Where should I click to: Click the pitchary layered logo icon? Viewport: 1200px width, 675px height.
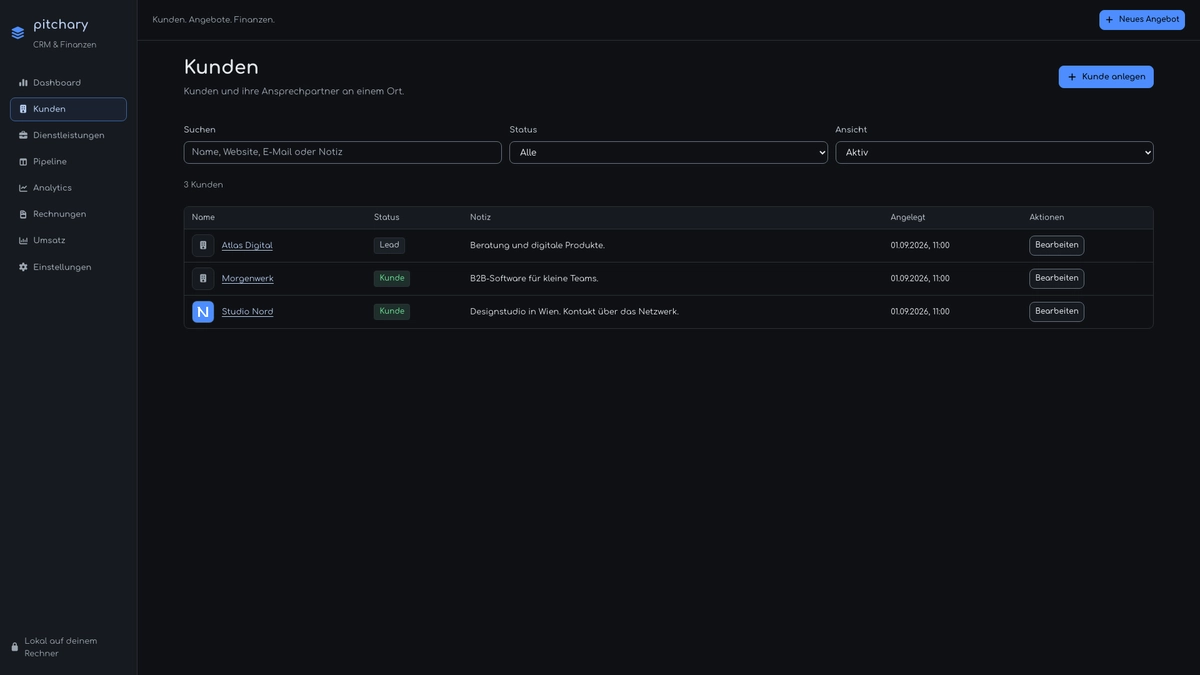18,33
